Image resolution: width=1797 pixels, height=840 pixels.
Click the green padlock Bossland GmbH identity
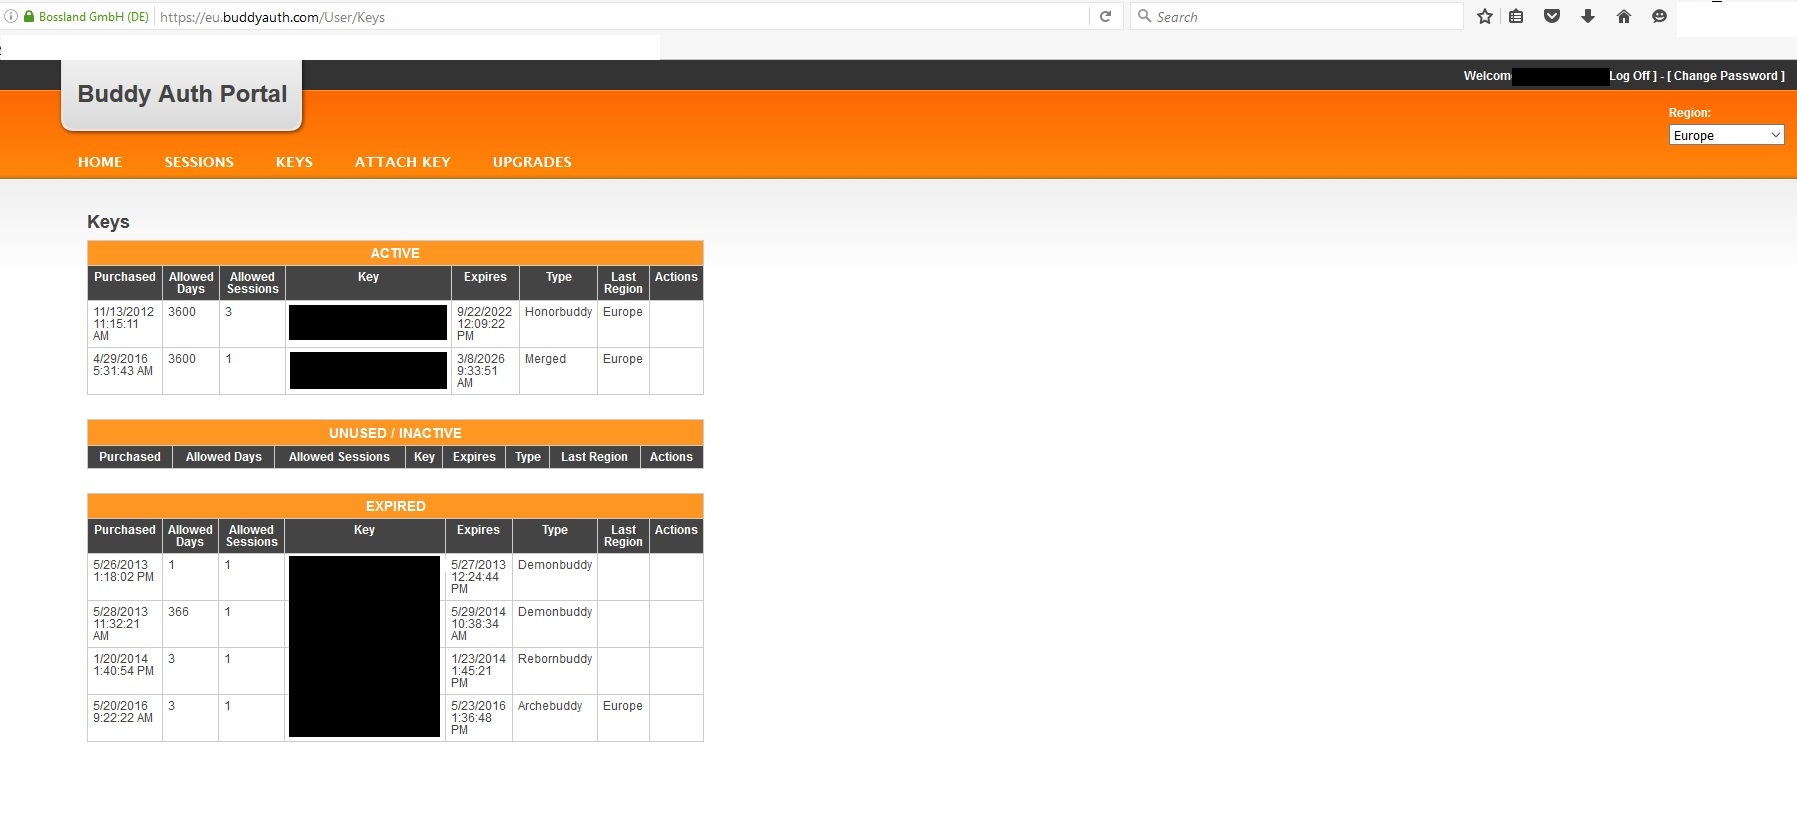pyautogui.click(x=86, y=17)
